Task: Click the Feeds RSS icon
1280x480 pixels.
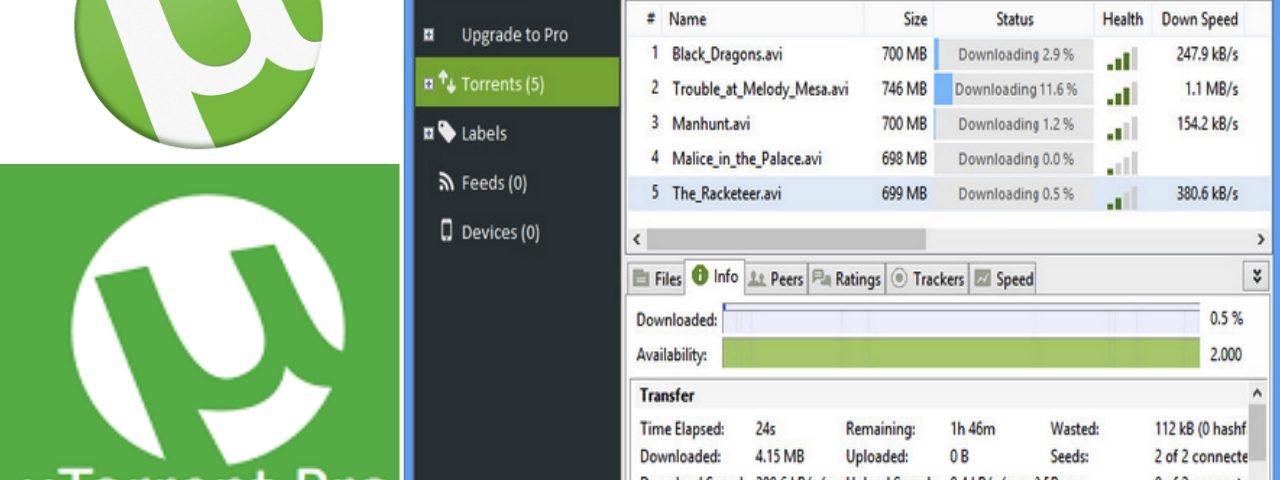Action: point(447,182)
